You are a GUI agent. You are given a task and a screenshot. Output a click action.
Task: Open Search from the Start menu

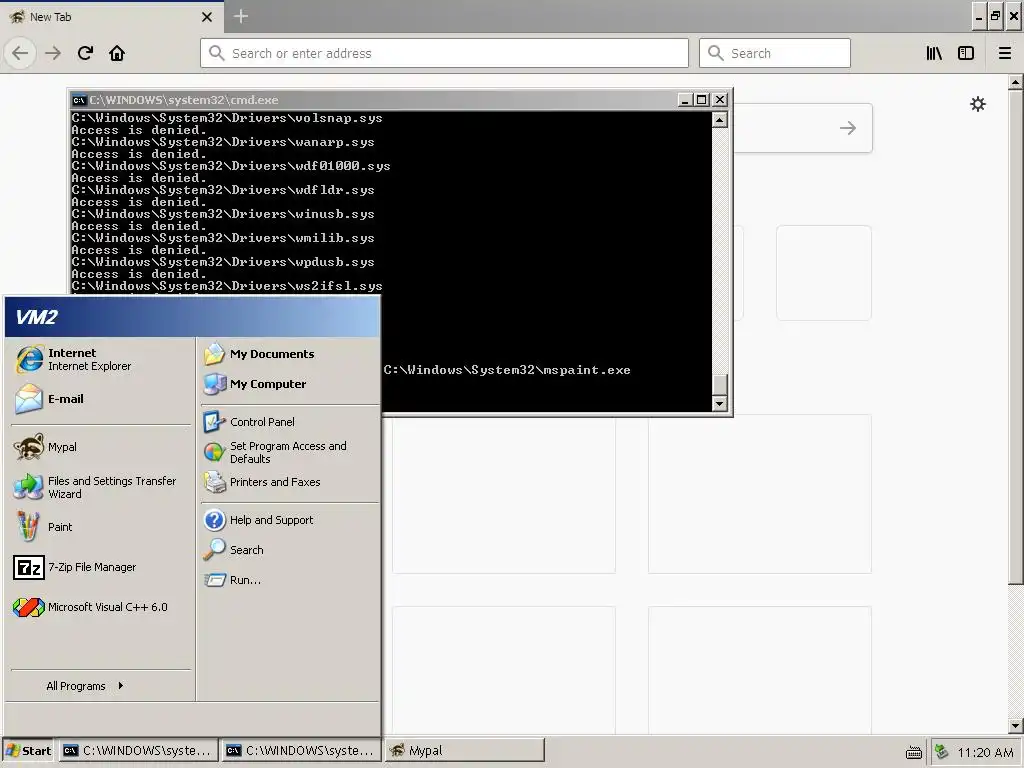pyautogui.click(x=289, y=550)
